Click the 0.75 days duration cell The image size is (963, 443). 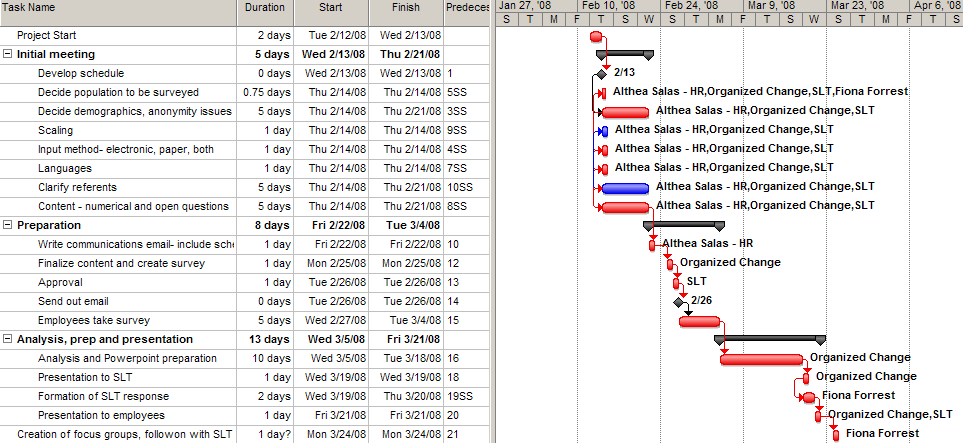pos(265,92)
